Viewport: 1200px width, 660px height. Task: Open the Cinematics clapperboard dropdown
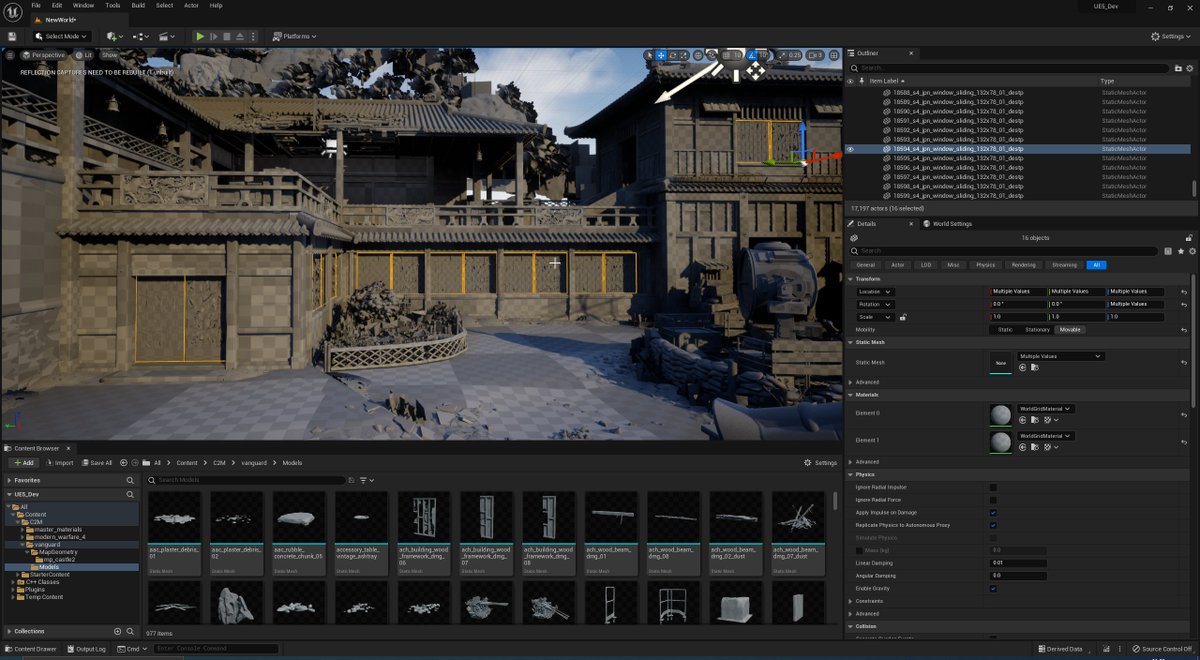pyautogui.click(x=167, y=36)
